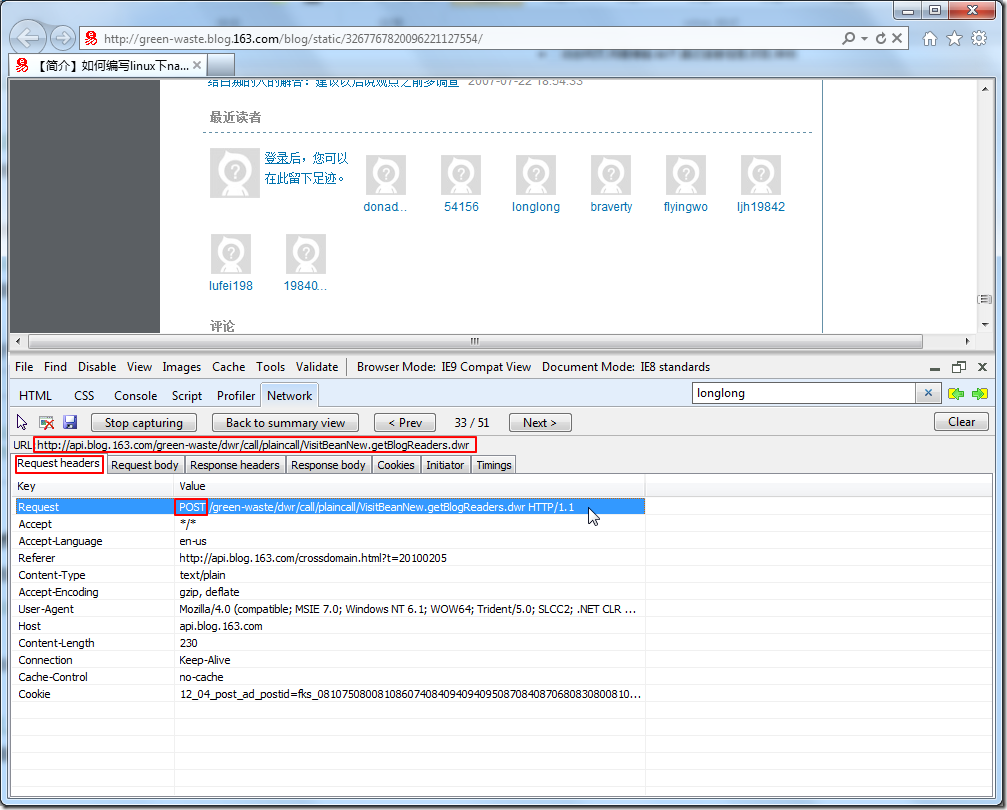Image resolution: width=1007 pixels, height=810 pixels.
Task: Stop loading with the address bar X icon
Action: click(x=897, y=38)
